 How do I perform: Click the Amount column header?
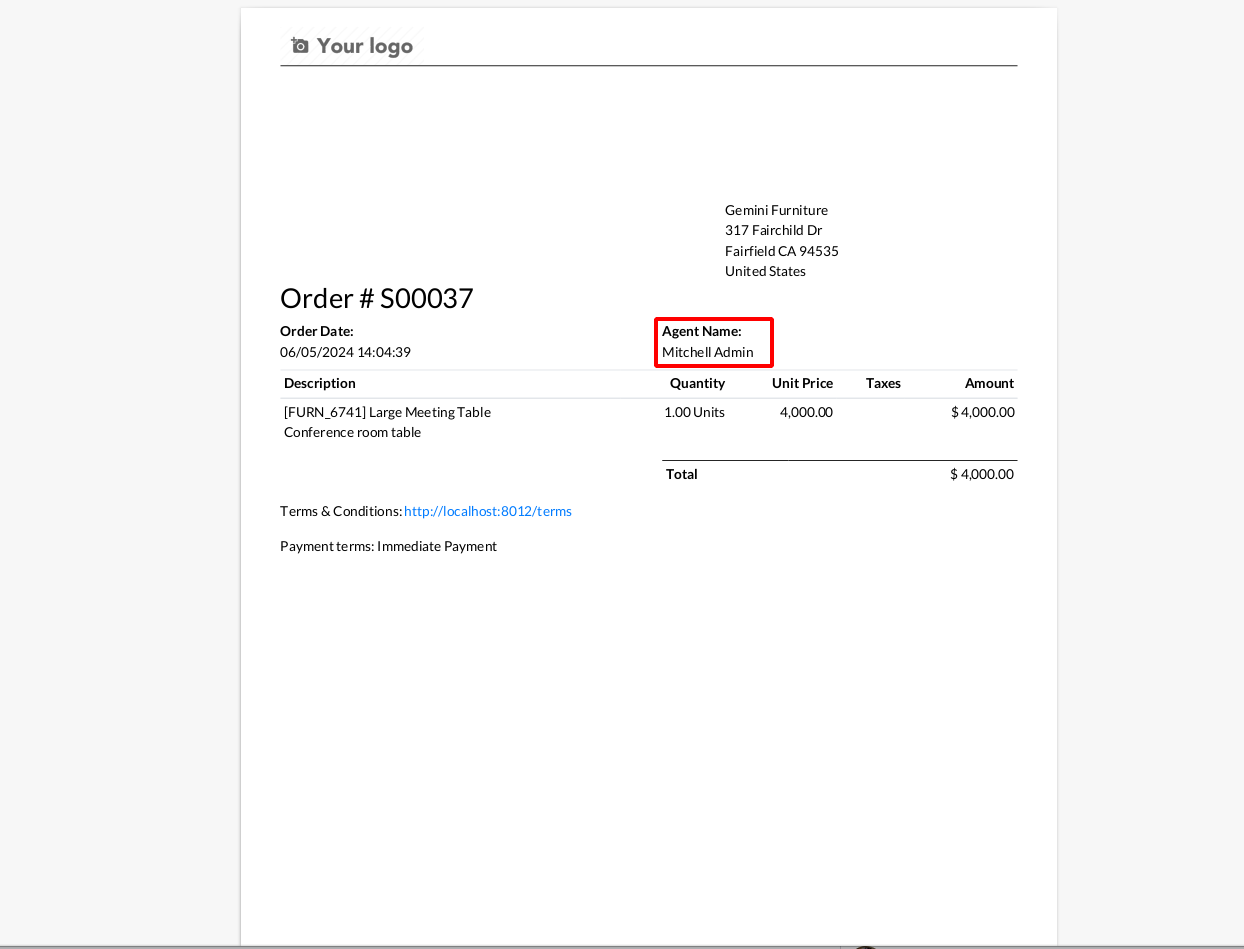(x=989, y=383)
